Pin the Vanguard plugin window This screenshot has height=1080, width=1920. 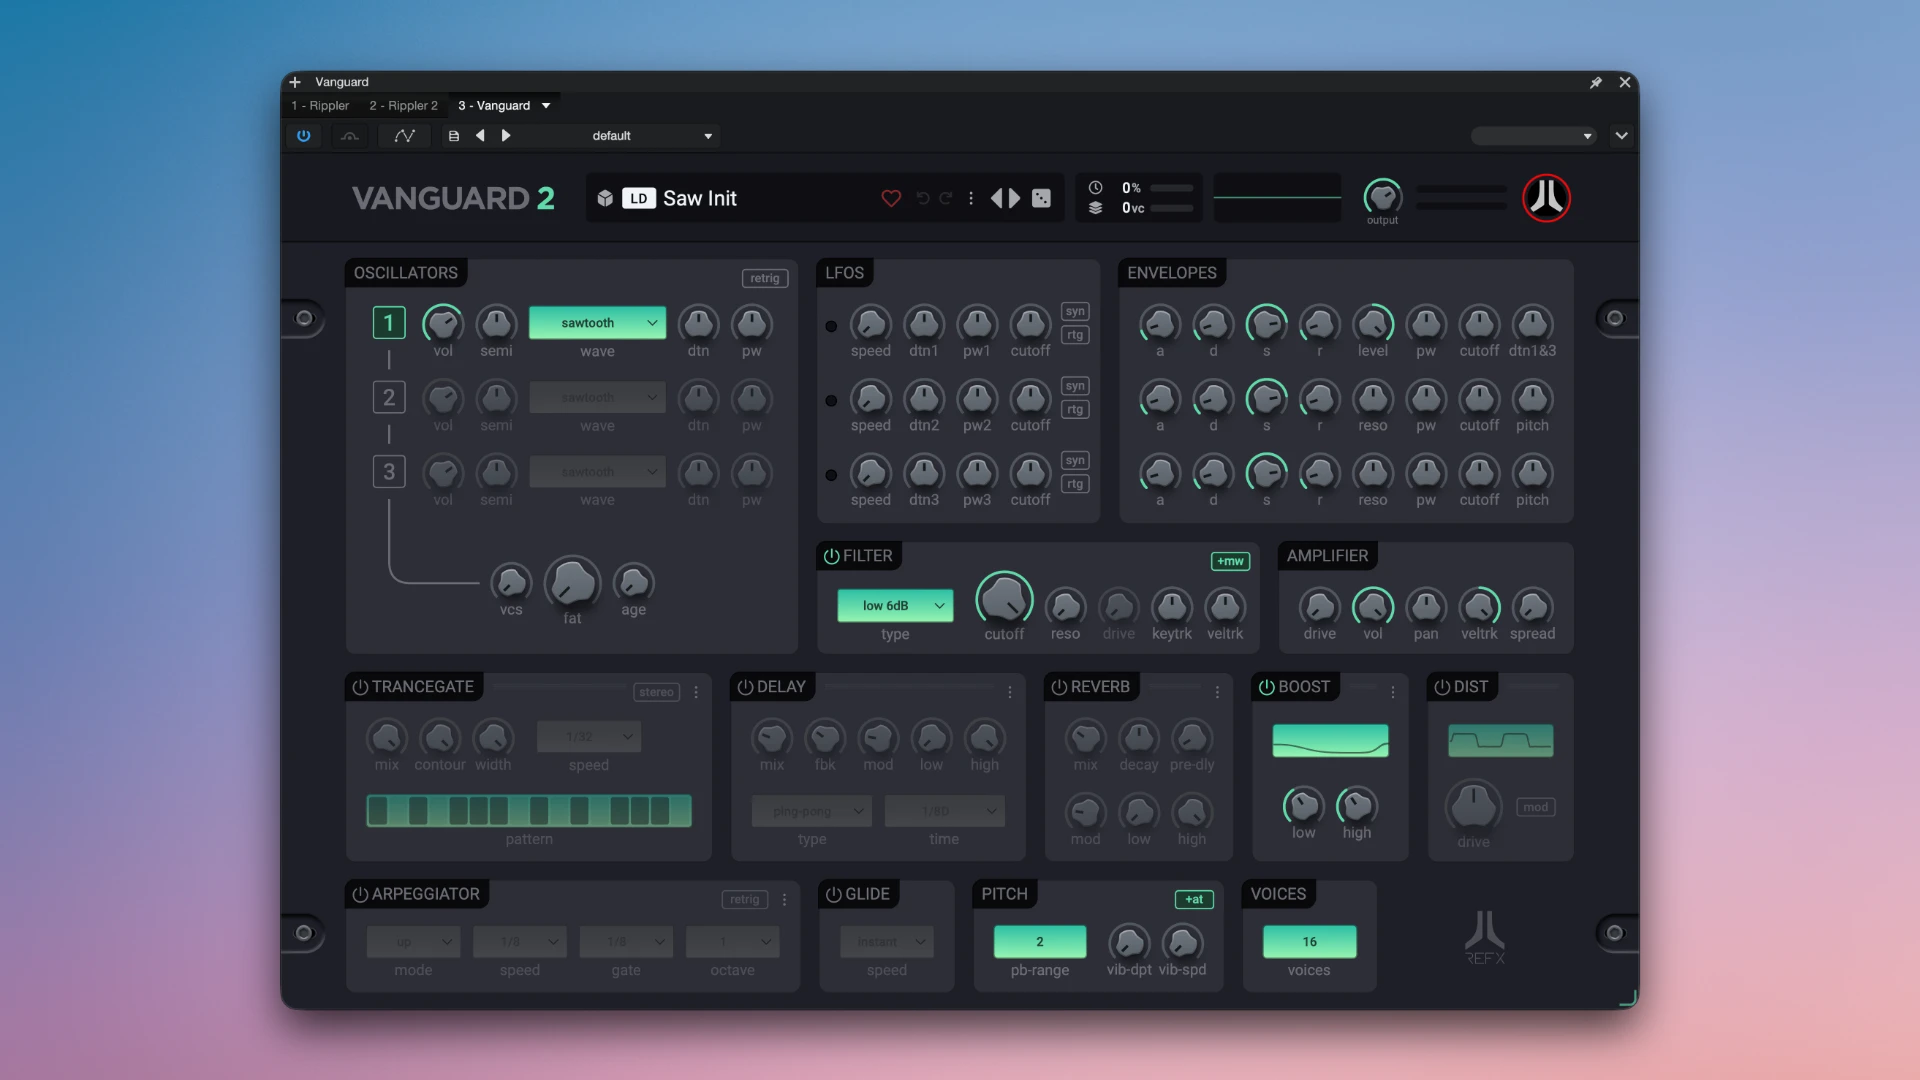coord(1596,82)
